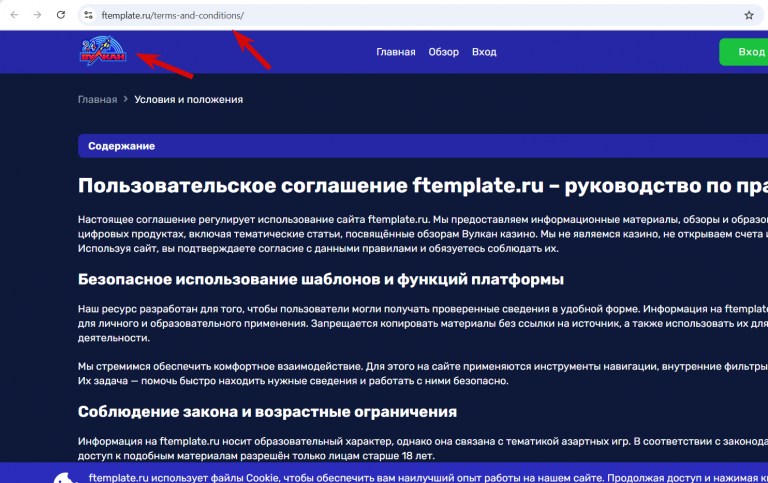Follow the Главная breadcrumb link
768x483 pixels.
(97, 99)
